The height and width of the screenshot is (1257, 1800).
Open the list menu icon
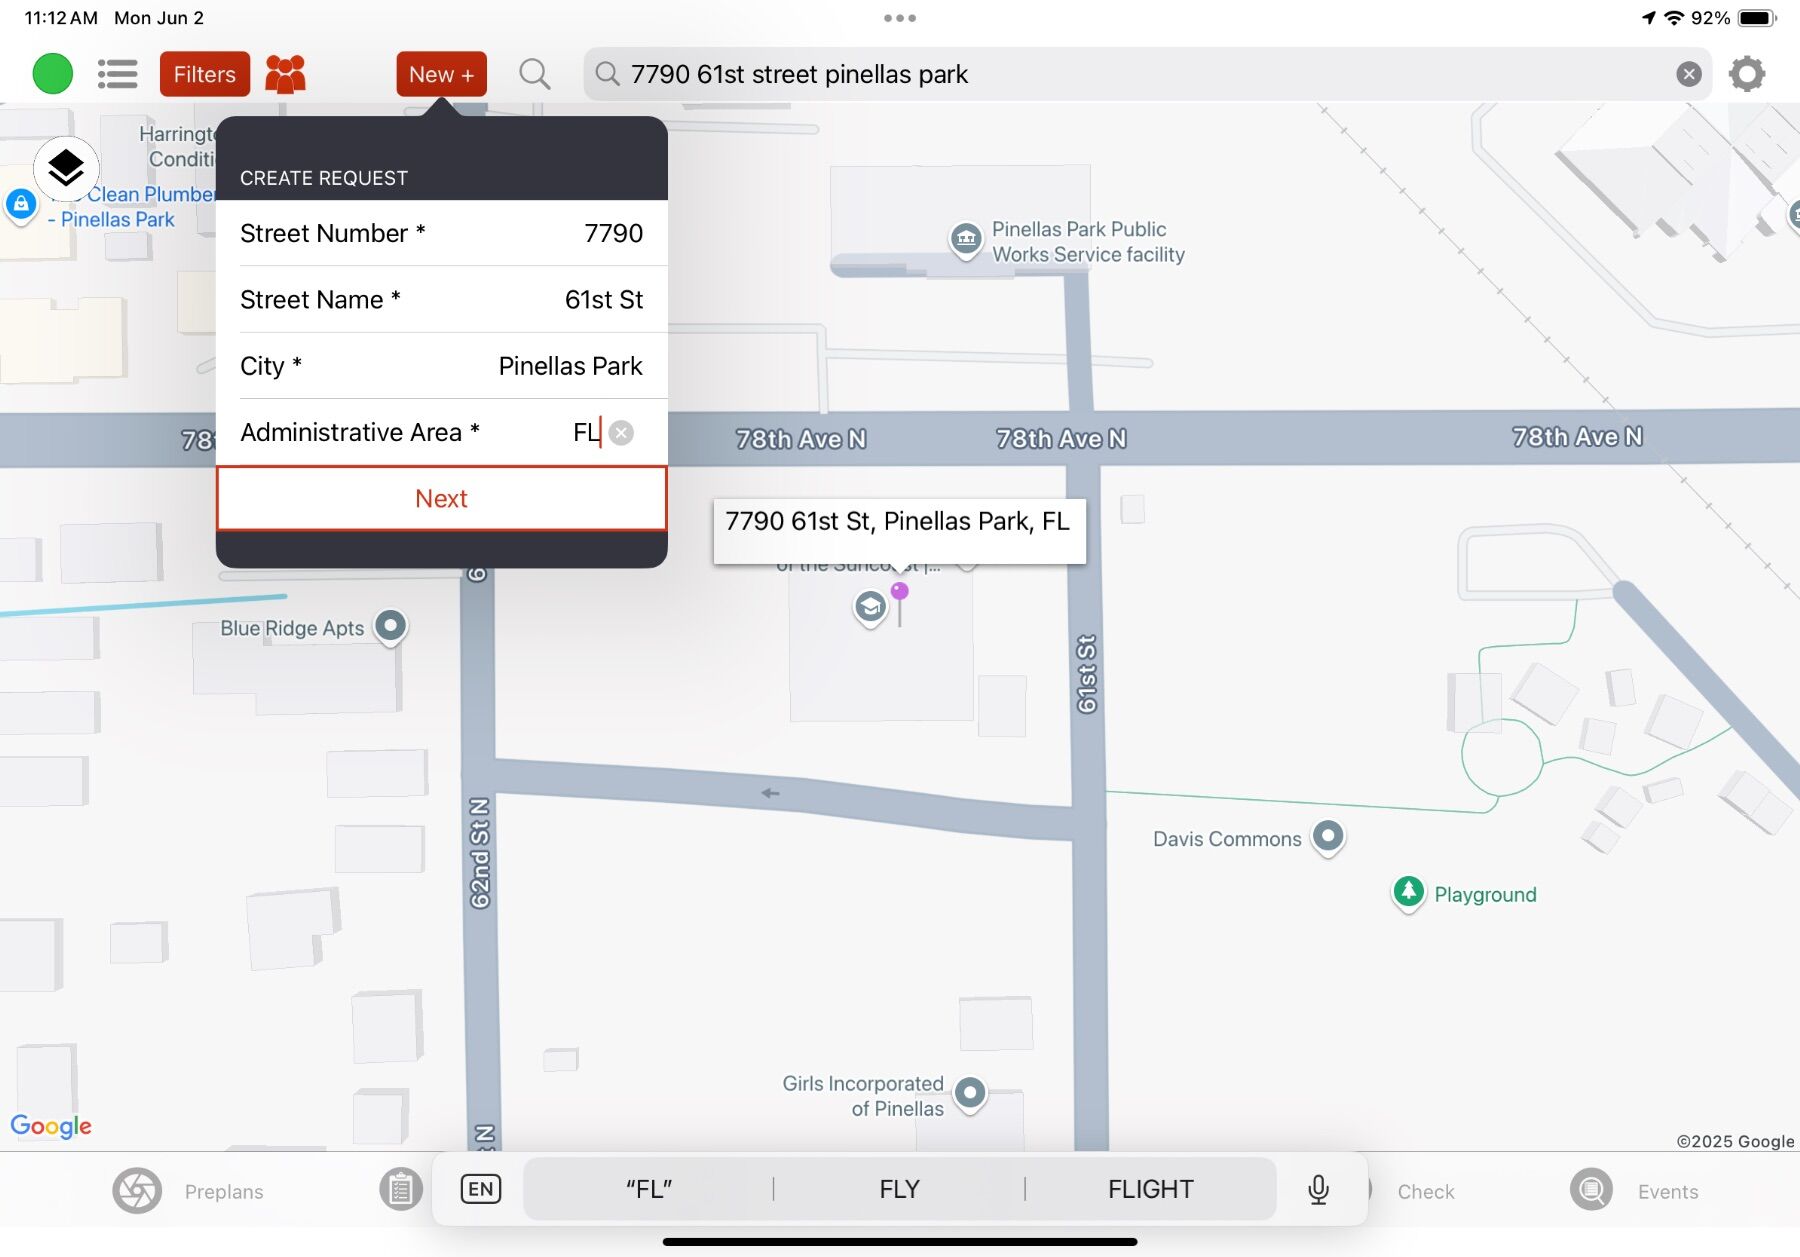[117, 74]
